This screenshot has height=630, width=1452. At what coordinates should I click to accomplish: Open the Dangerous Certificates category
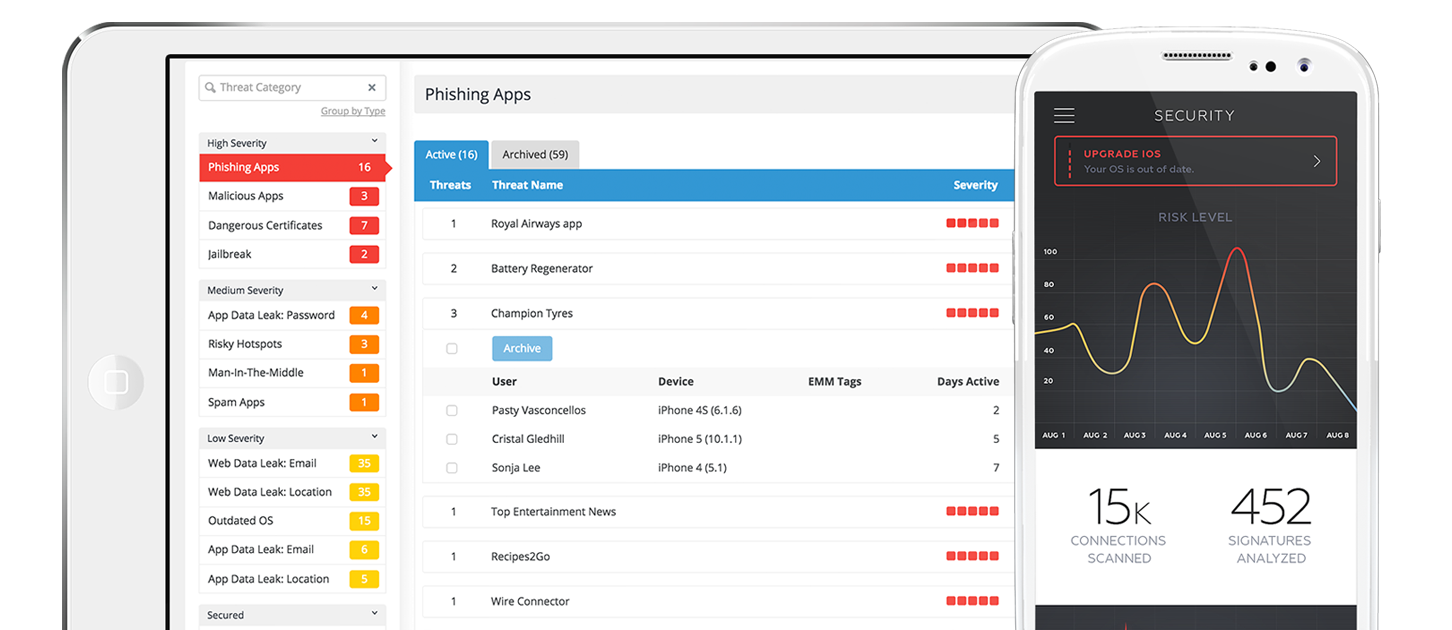[x=292, y=226]
